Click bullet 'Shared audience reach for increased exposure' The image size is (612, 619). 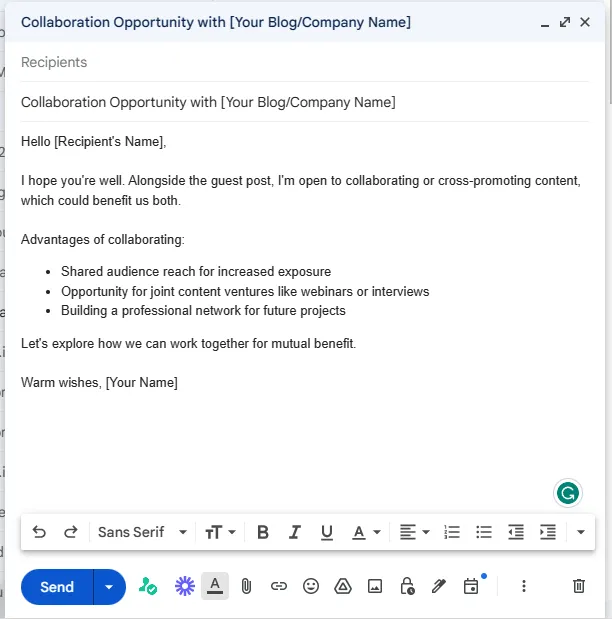[x=196, y=272]
